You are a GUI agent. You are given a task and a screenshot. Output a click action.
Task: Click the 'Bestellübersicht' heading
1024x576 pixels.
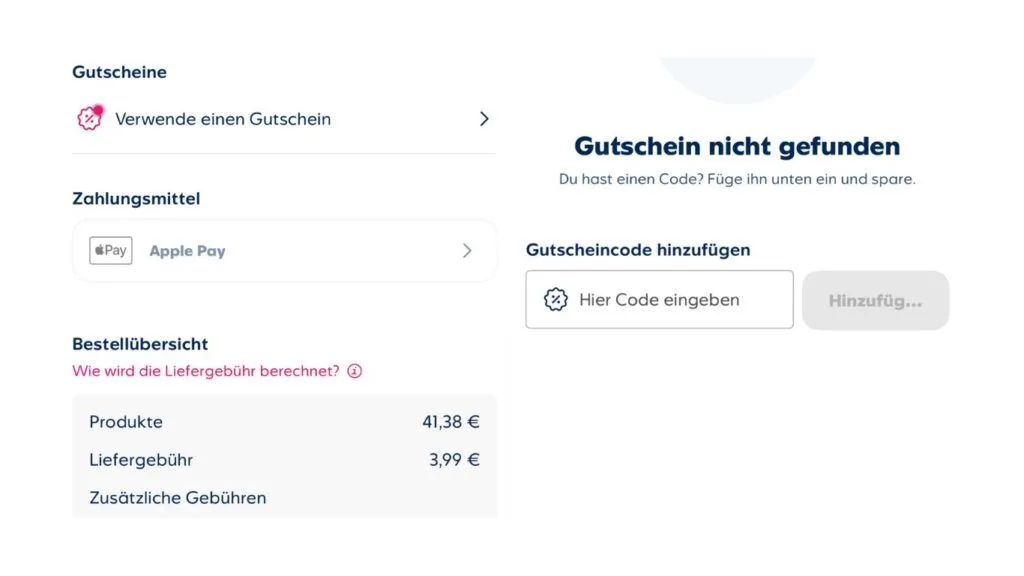pos(140,343)
